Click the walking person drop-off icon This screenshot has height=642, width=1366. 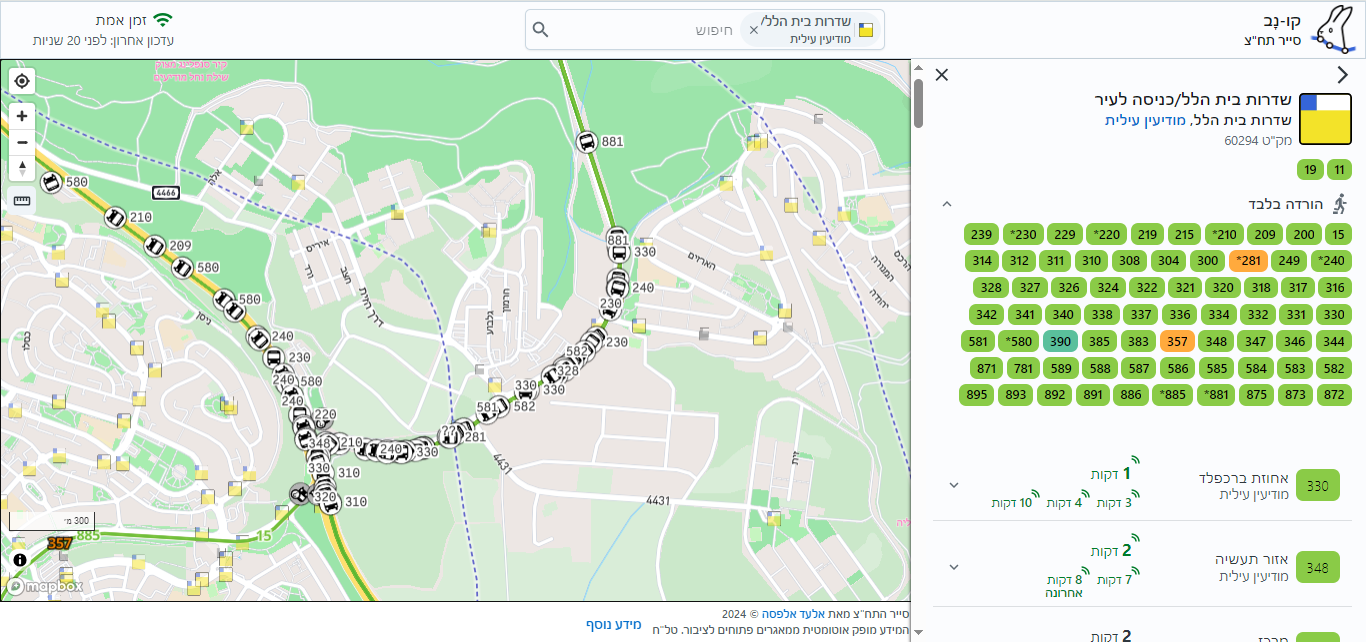point(1341,203)
